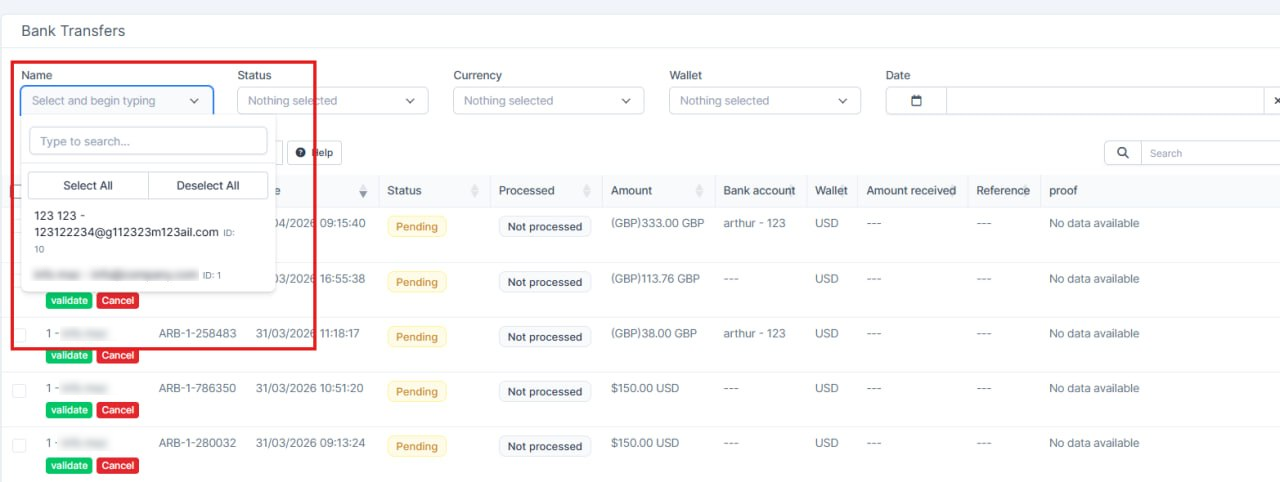Screen dimensions: 1280x482
Task: Open the Status filter dropdown
Action: pyautogui.click(x=332, y=101)
